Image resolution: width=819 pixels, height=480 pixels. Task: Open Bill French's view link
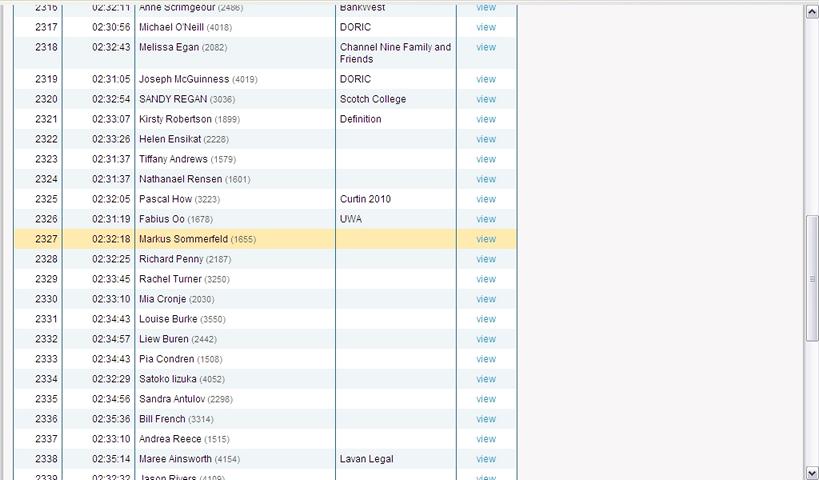(x=486, y=419)
